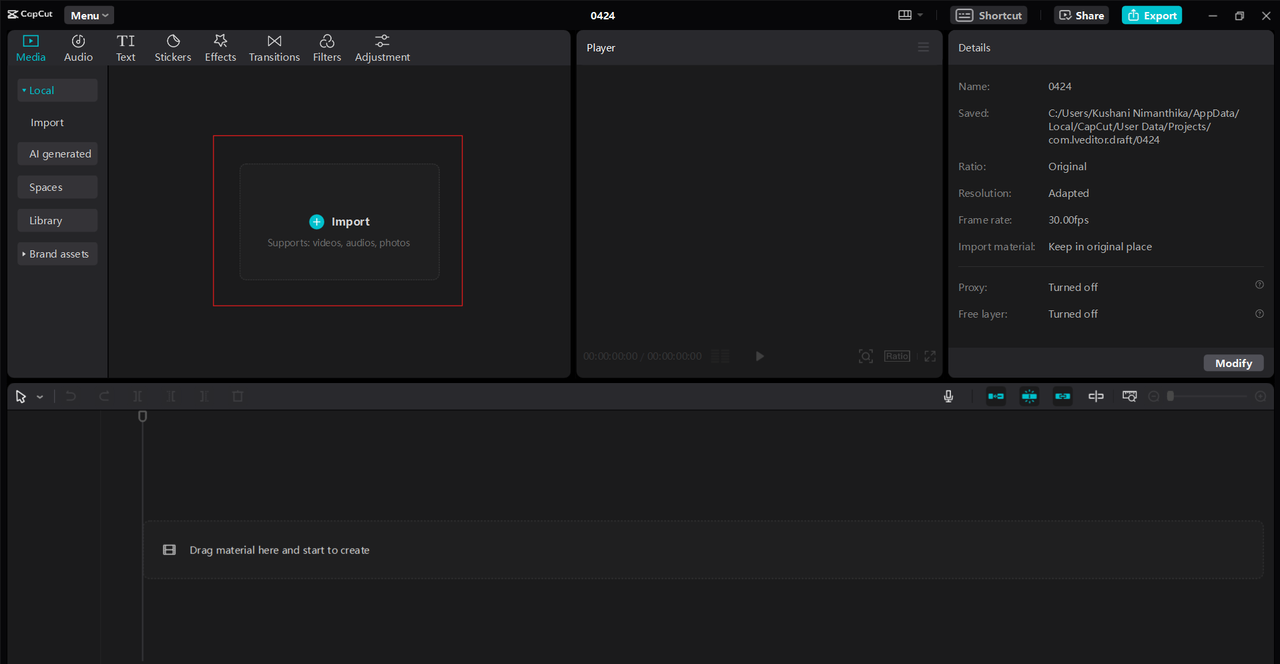The width and height of the screenshot is (1280, 664).
Task: Open the Adjustment tab
Action: click(382, 48)
